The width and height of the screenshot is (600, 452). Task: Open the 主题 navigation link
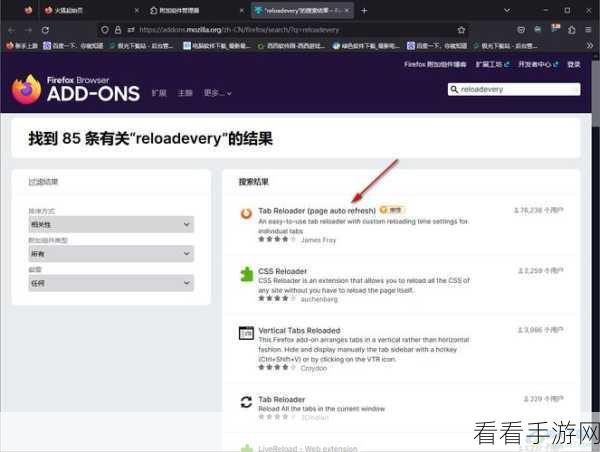pos(185,93)
